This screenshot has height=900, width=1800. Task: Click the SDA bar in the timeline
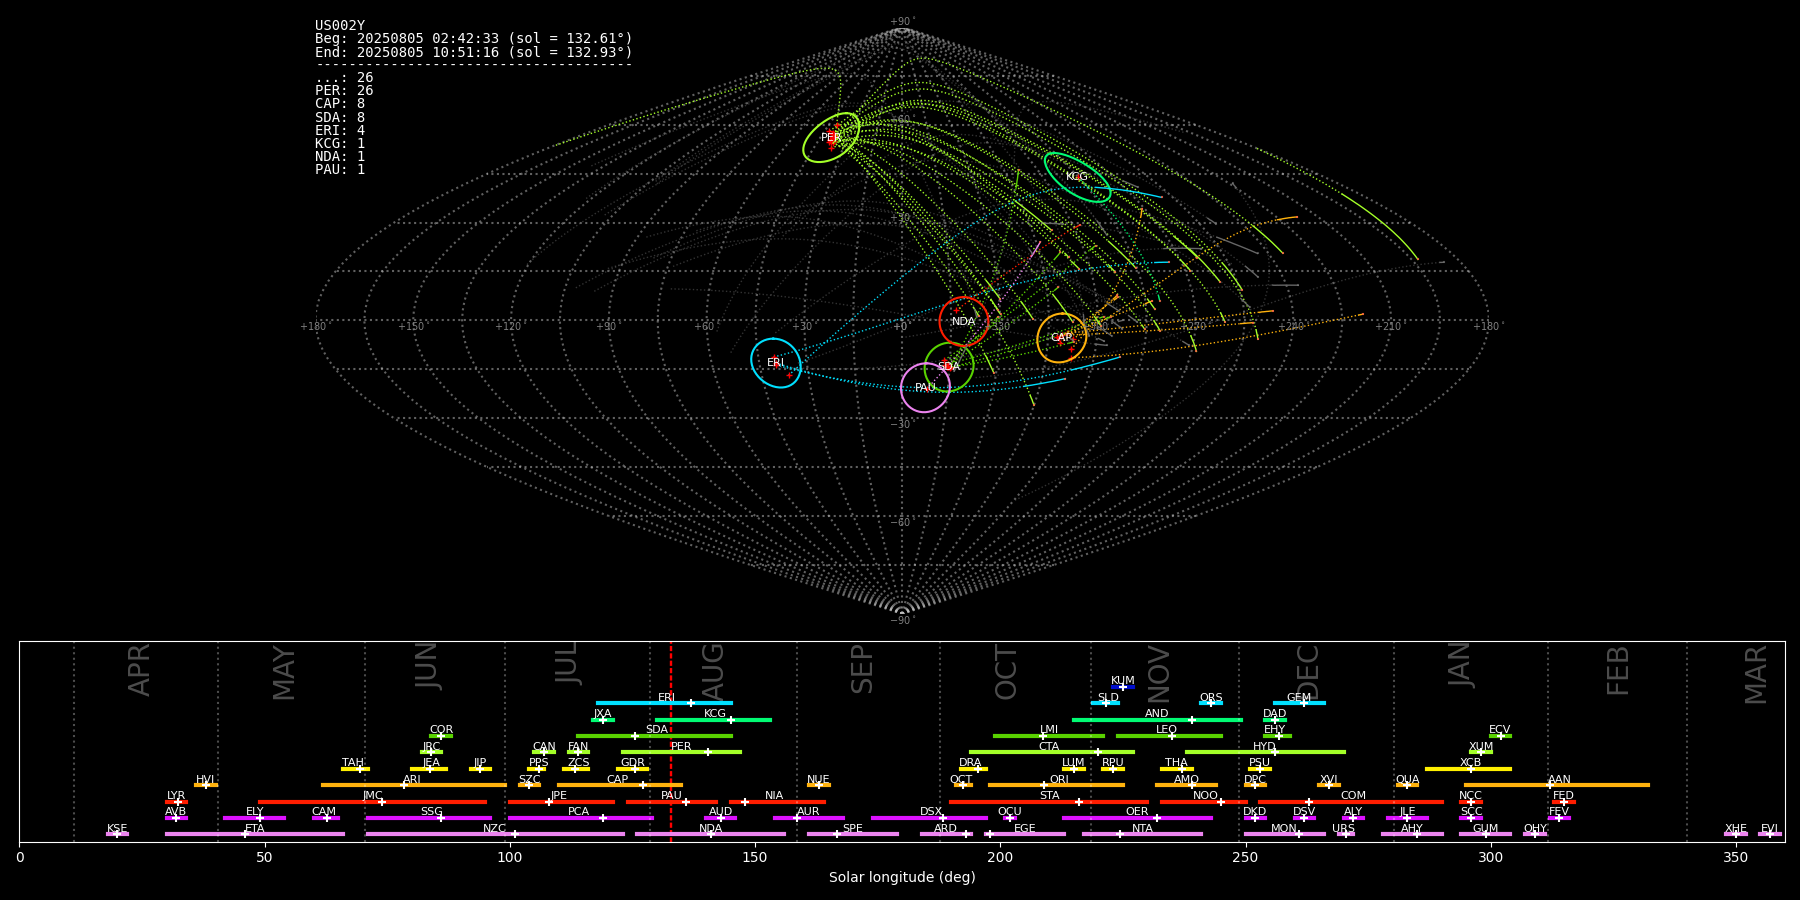654,736
